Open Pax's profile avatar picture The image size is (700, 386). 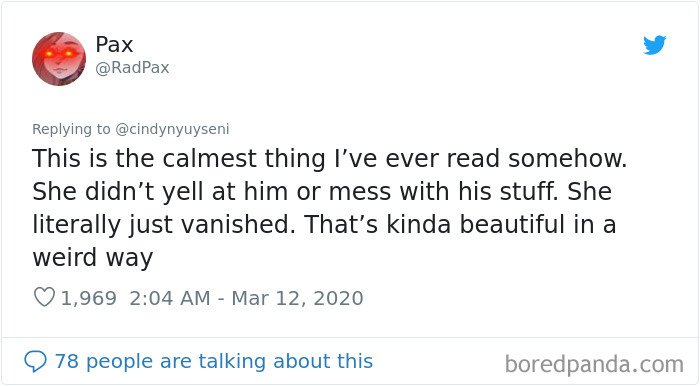point(59,58)
